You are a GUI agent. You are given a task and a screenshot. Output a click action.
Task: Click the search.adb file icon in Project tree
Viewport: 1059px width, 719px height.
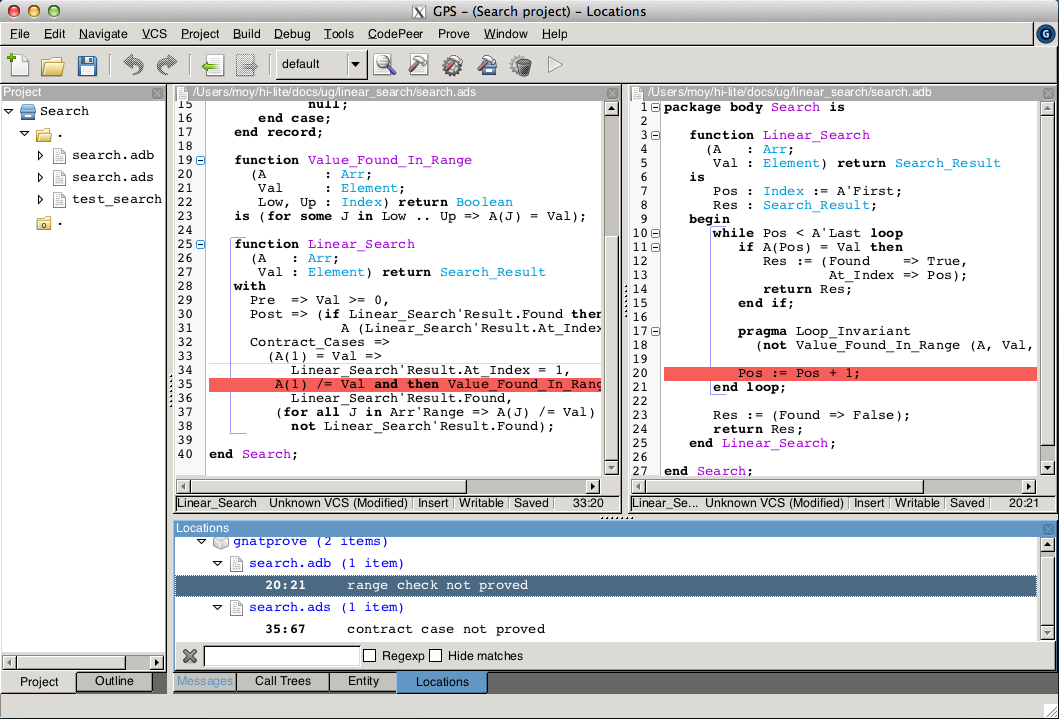[x=59, y=156]
